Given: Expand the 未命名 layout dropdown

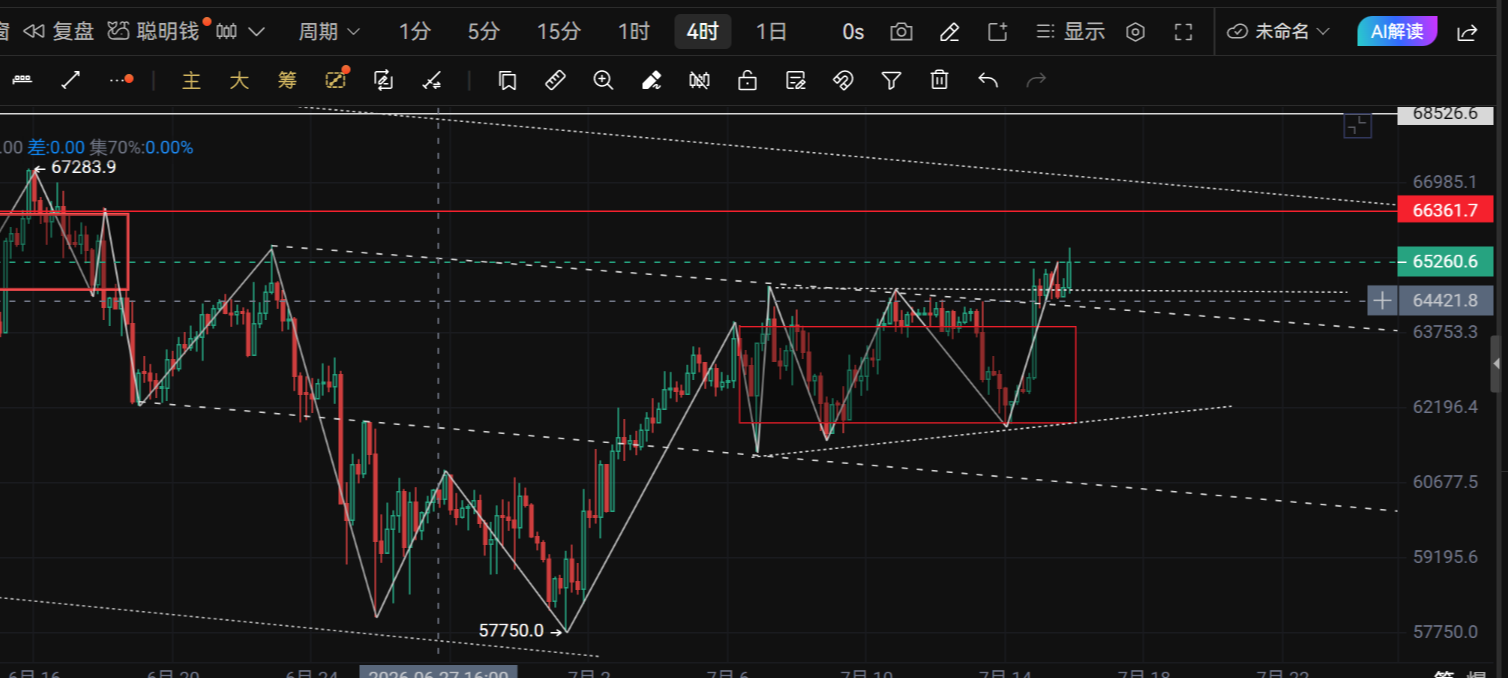Looking at the screenshot, I should [1279, 32].
